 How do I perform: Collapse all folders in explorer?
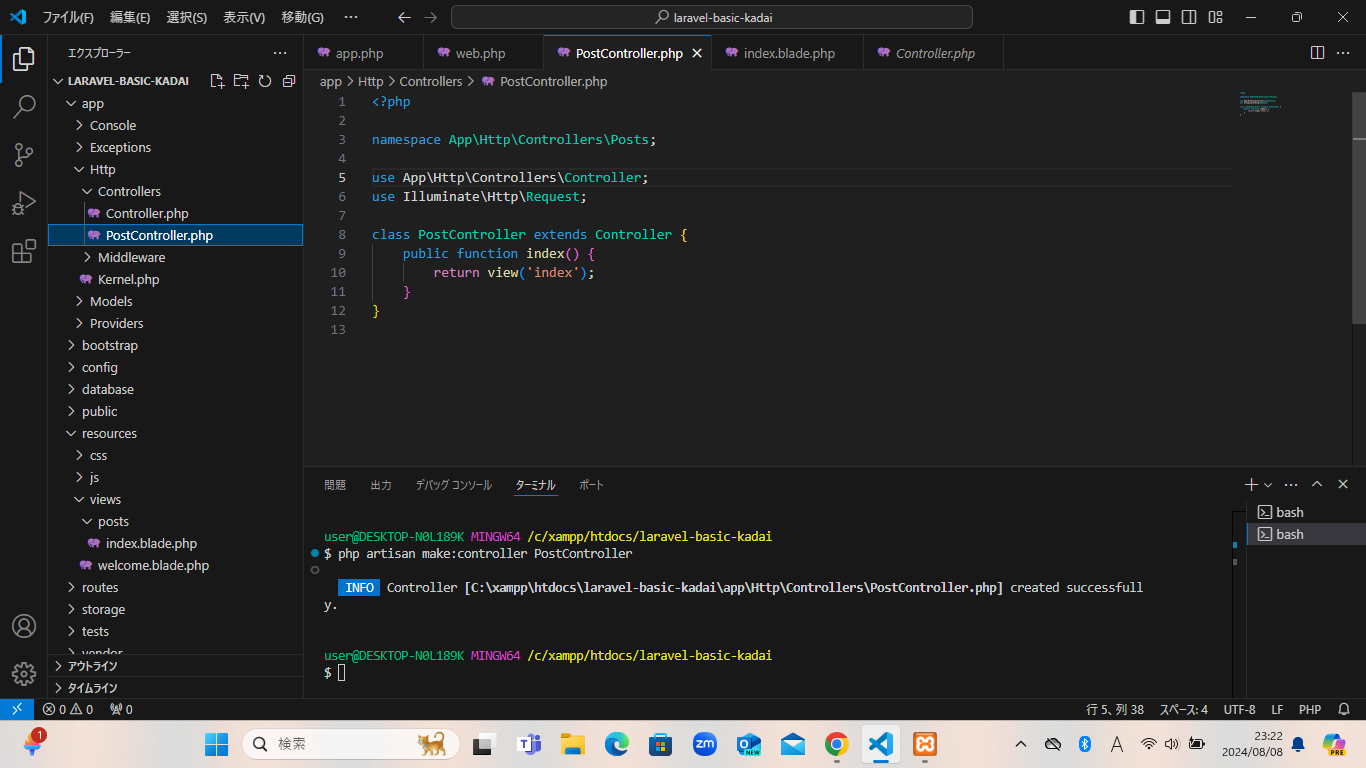[289, 81]
